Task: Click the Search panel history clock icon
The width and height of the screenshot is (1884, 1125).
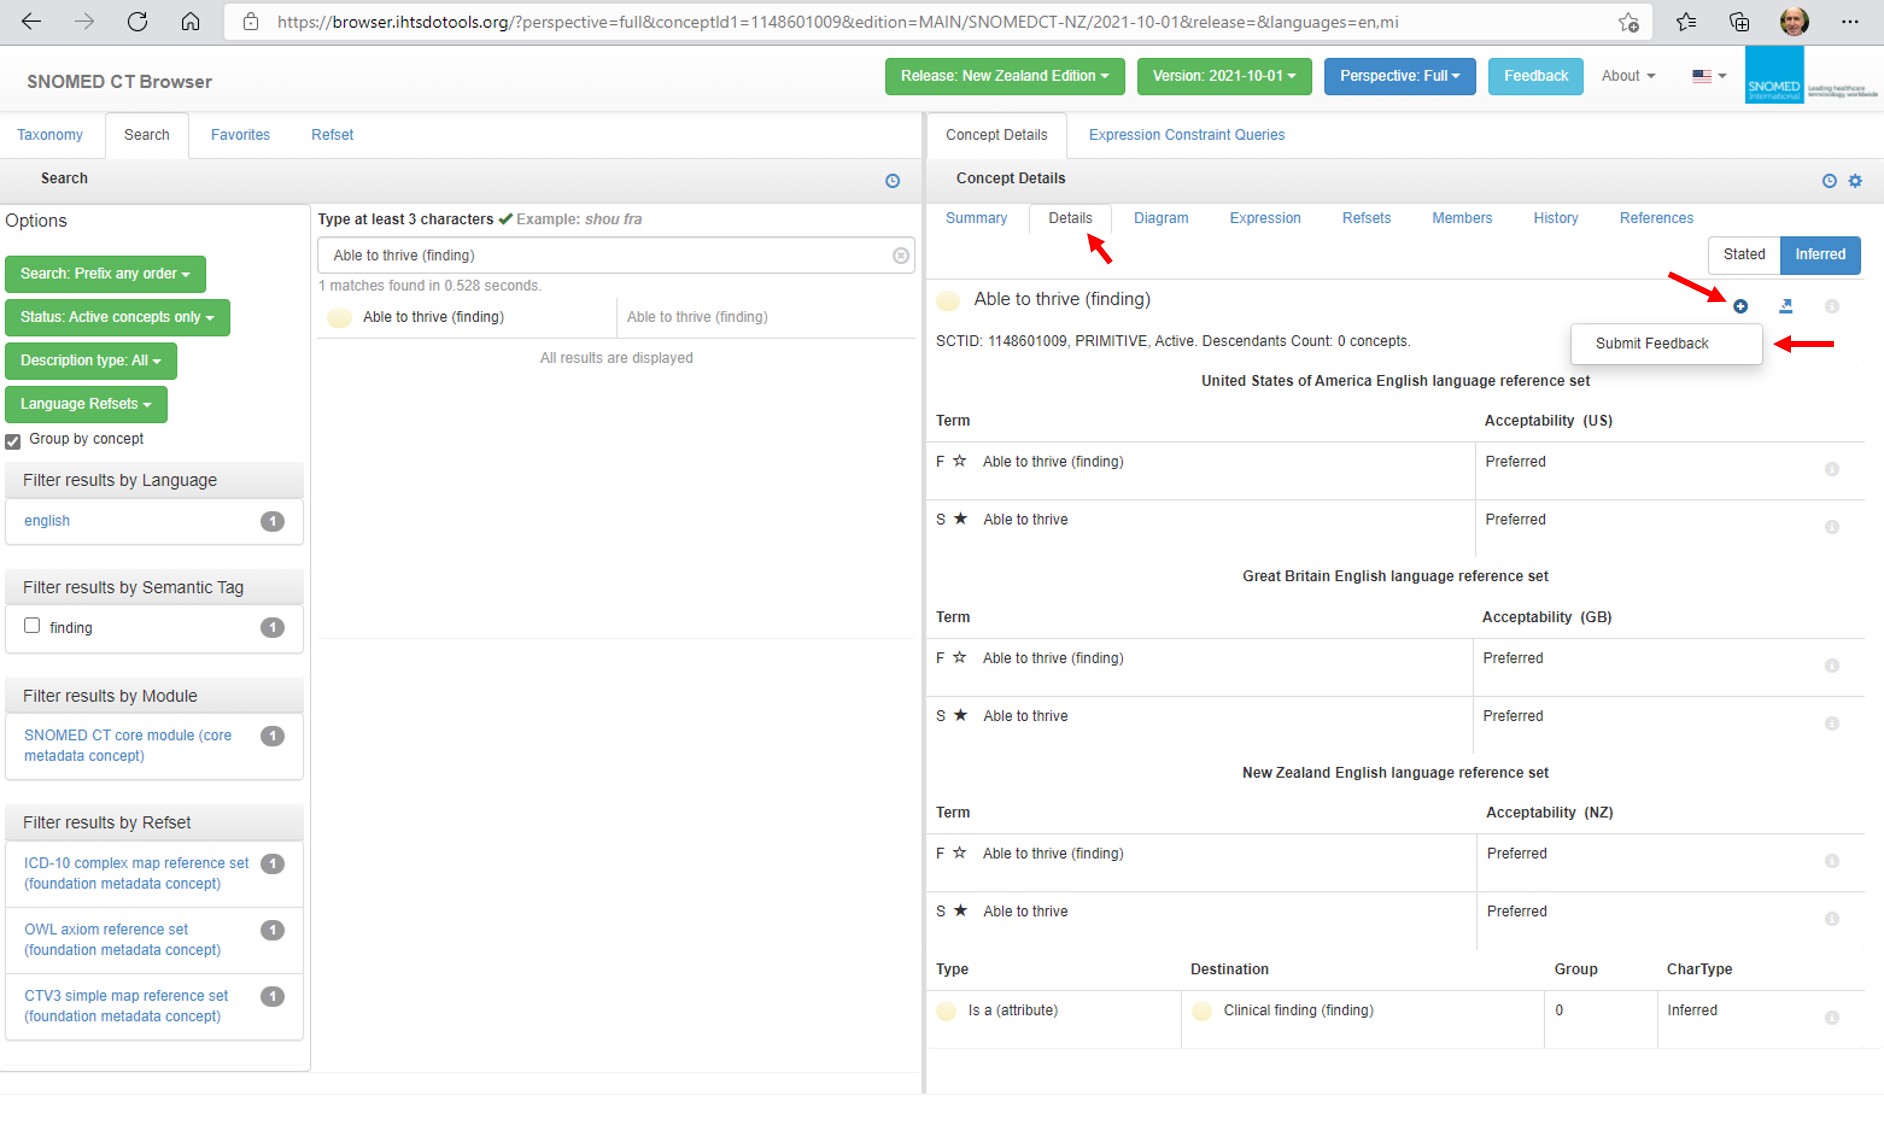Action: [x=892, y=181]
